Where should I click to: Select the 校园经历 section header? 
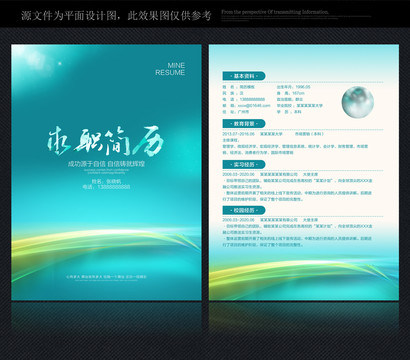[244, 210]
